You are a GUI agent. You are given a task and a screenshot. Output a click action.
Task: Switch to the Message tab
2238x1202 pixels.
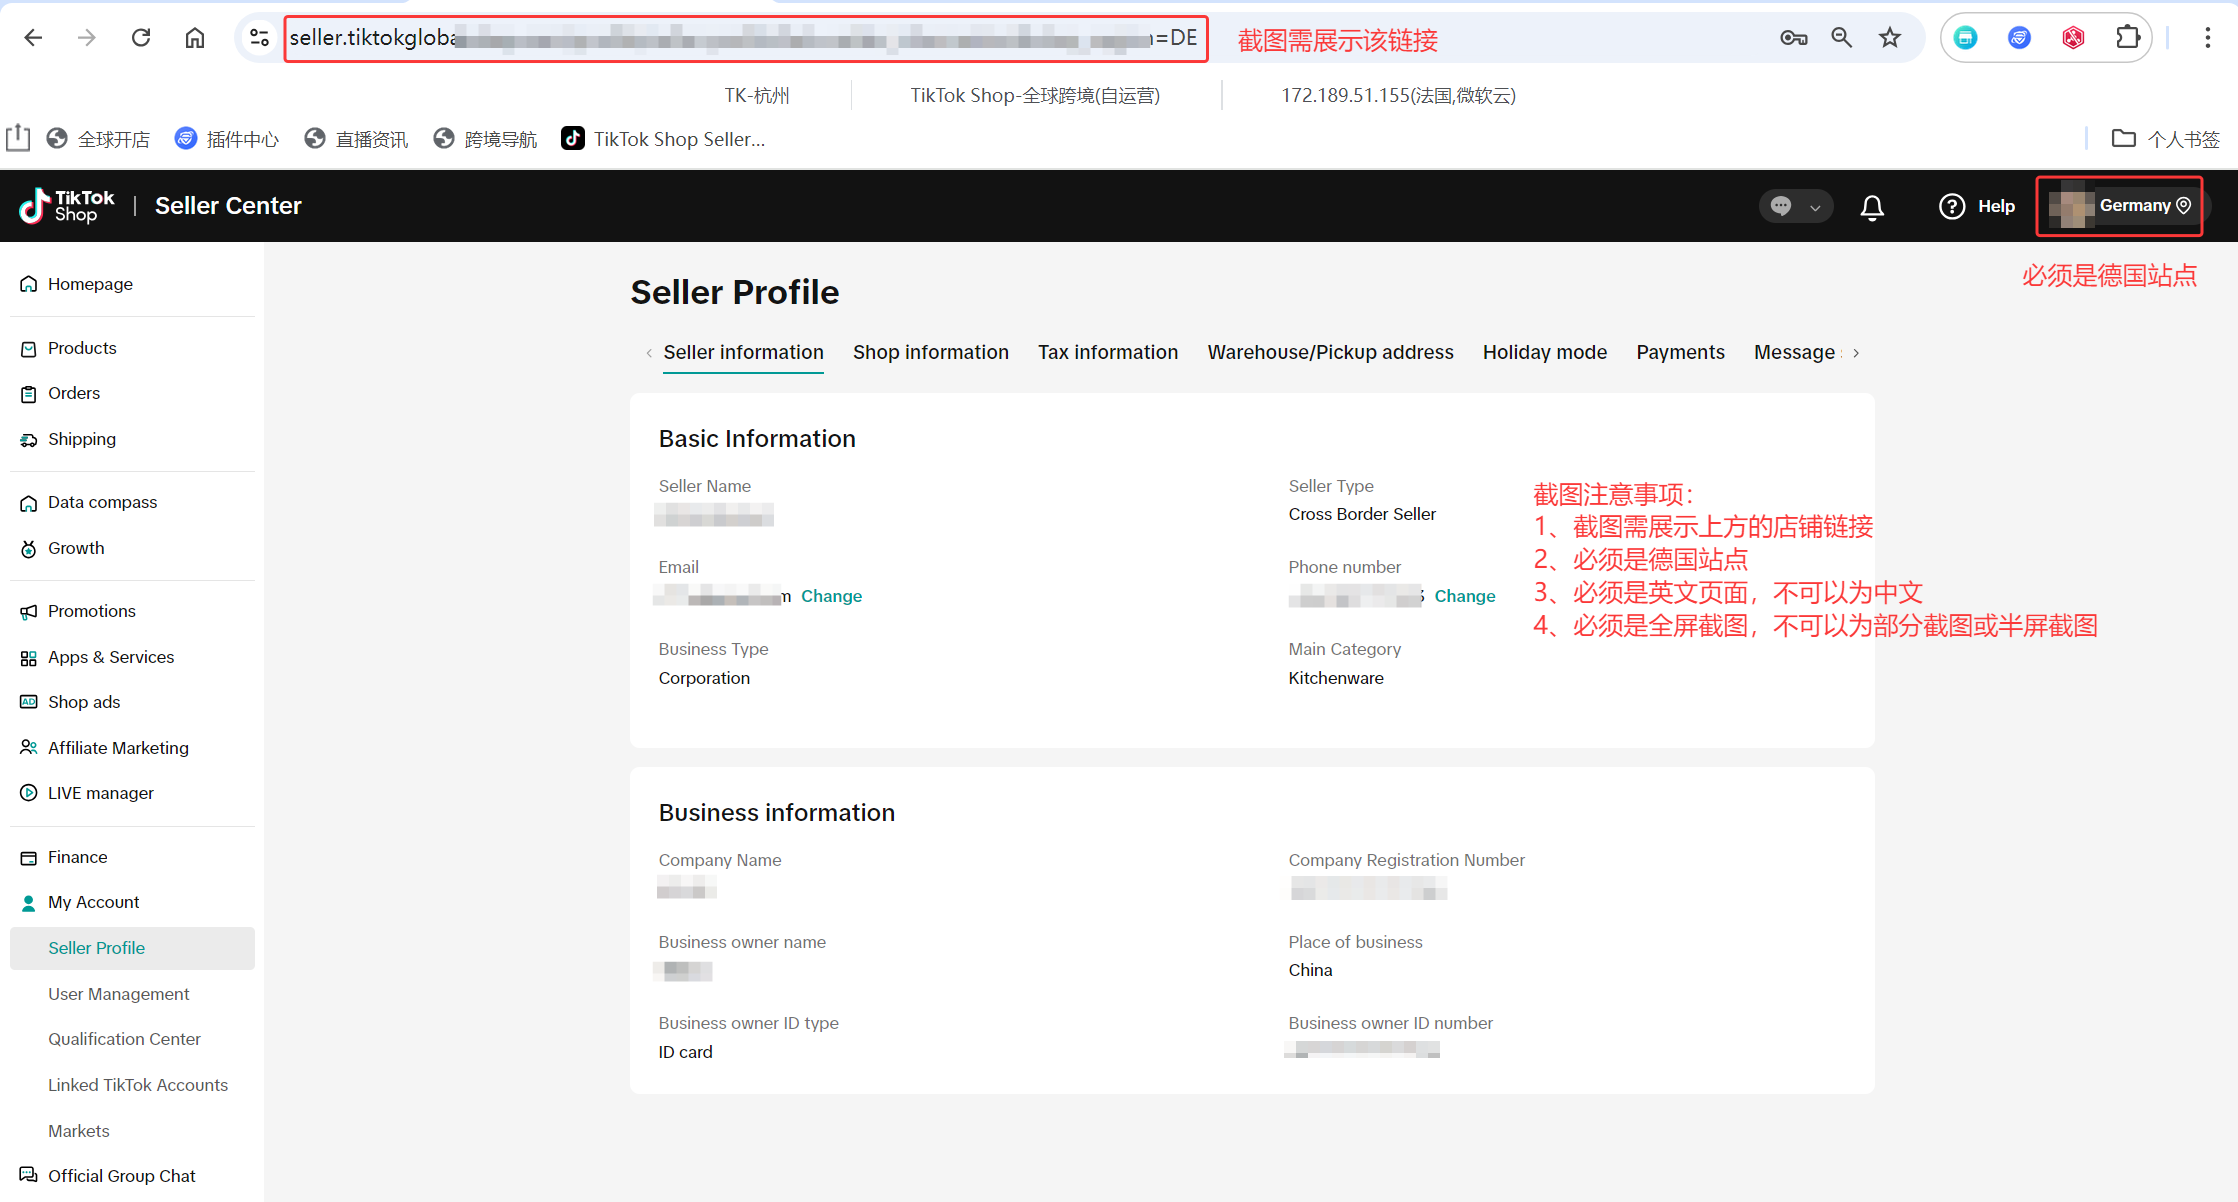click(1795, 352)
